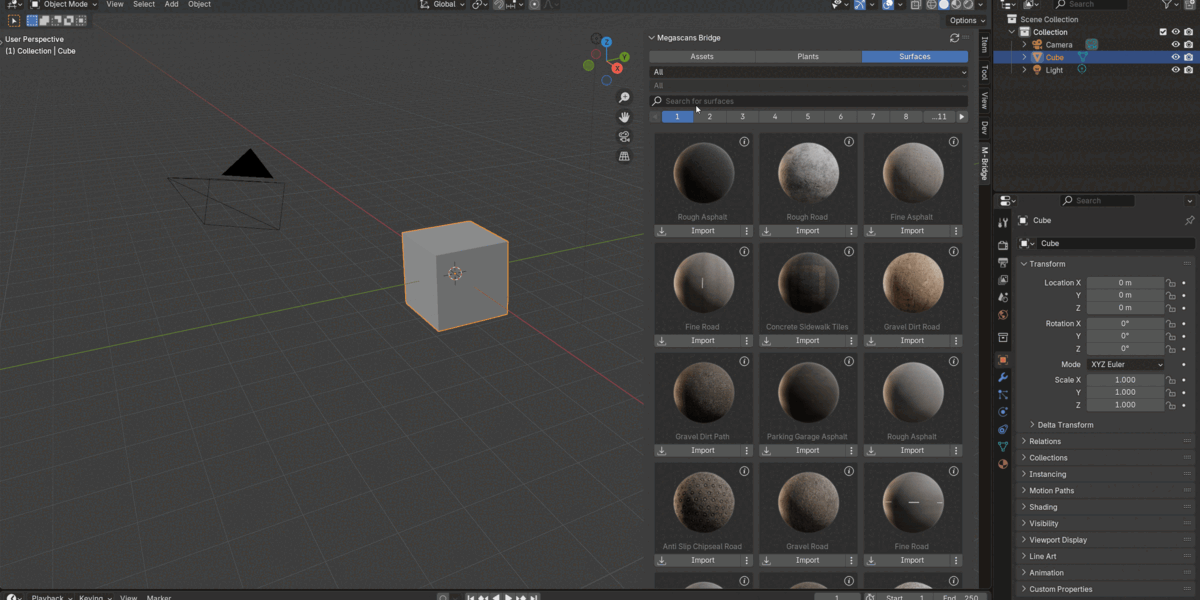Screen dimensions: 1200x600
Task: Pin the Cube properties panel
Action: click(1189, 220)
